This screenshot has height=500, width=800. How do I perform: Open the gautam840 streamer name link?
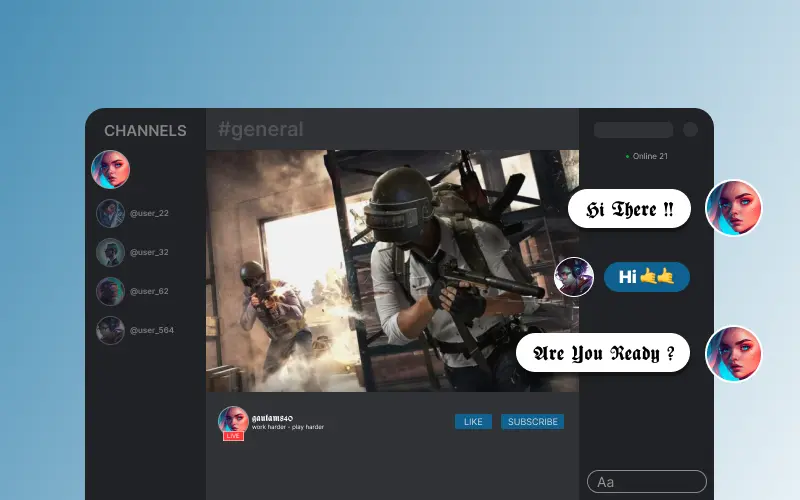272,417
